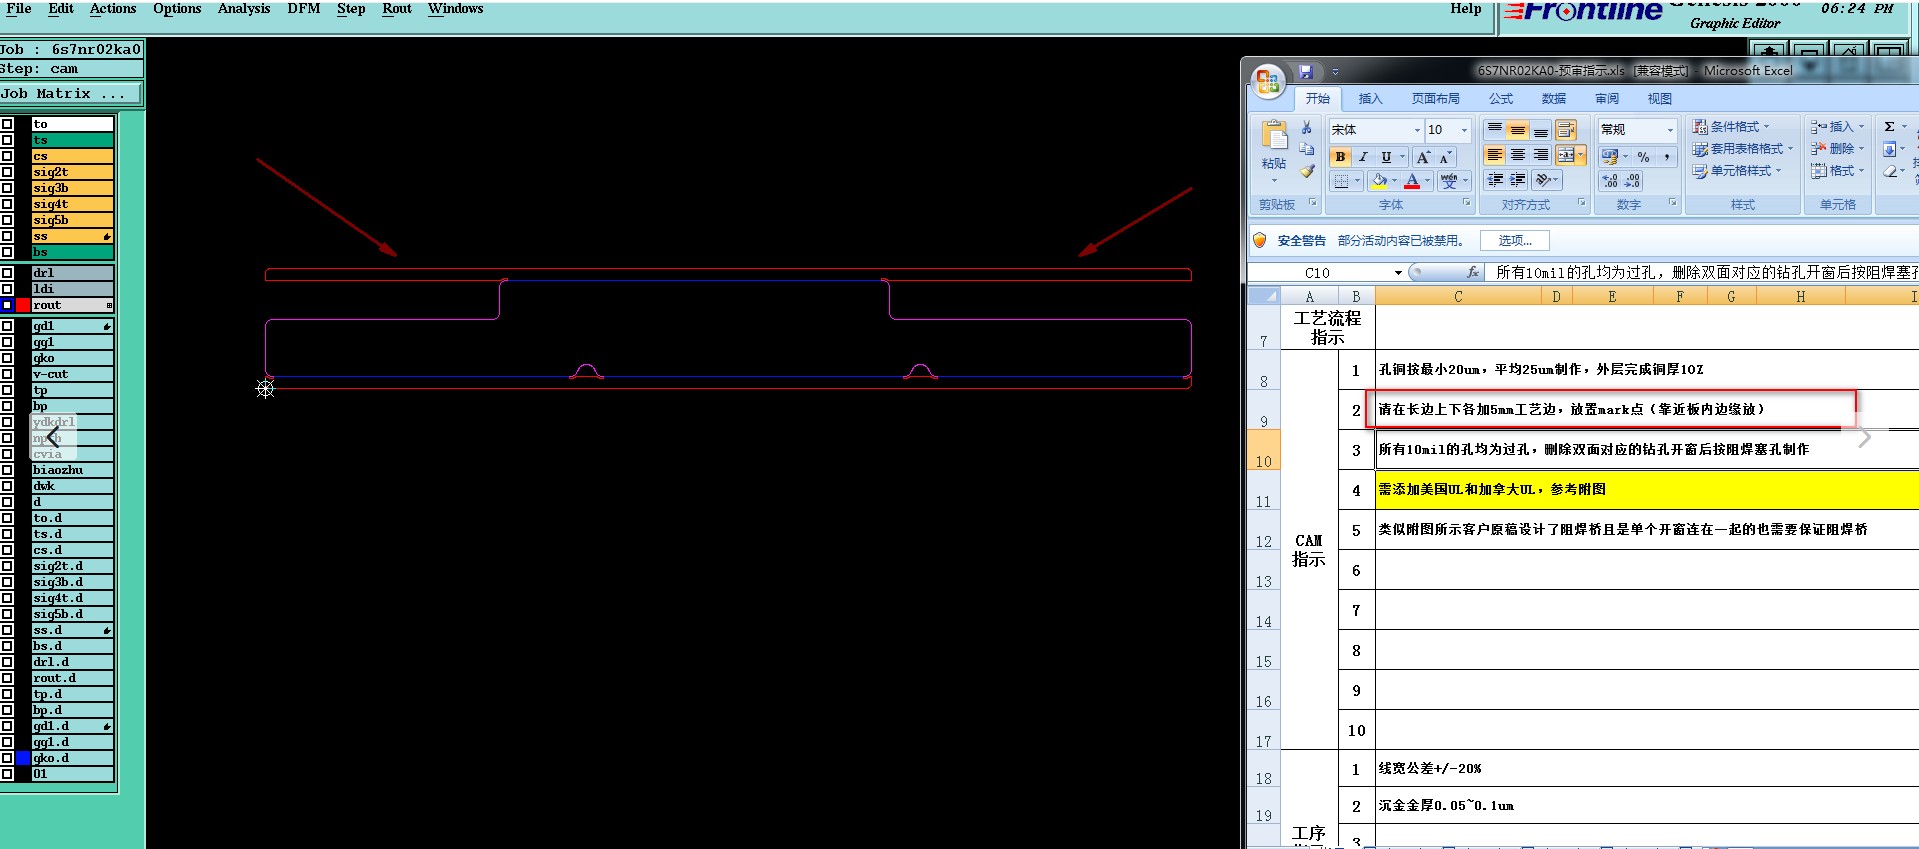Image resolution: width=1919 pixels, height=849 pixels.
Task: Click the Job Matrix ... button
Action: (x=70, y=94)
